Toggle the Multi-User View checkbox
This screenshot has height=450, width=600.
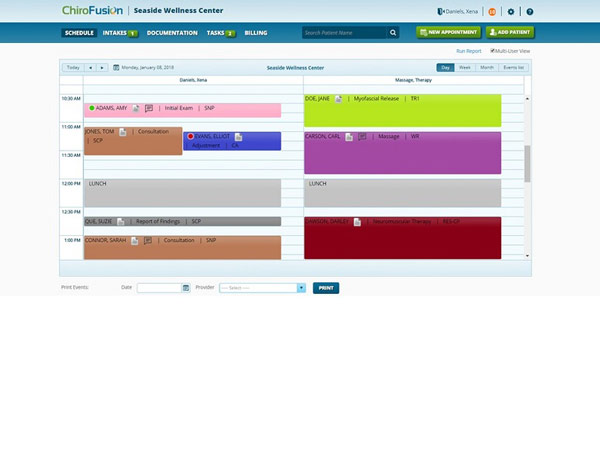coord(492,51)
